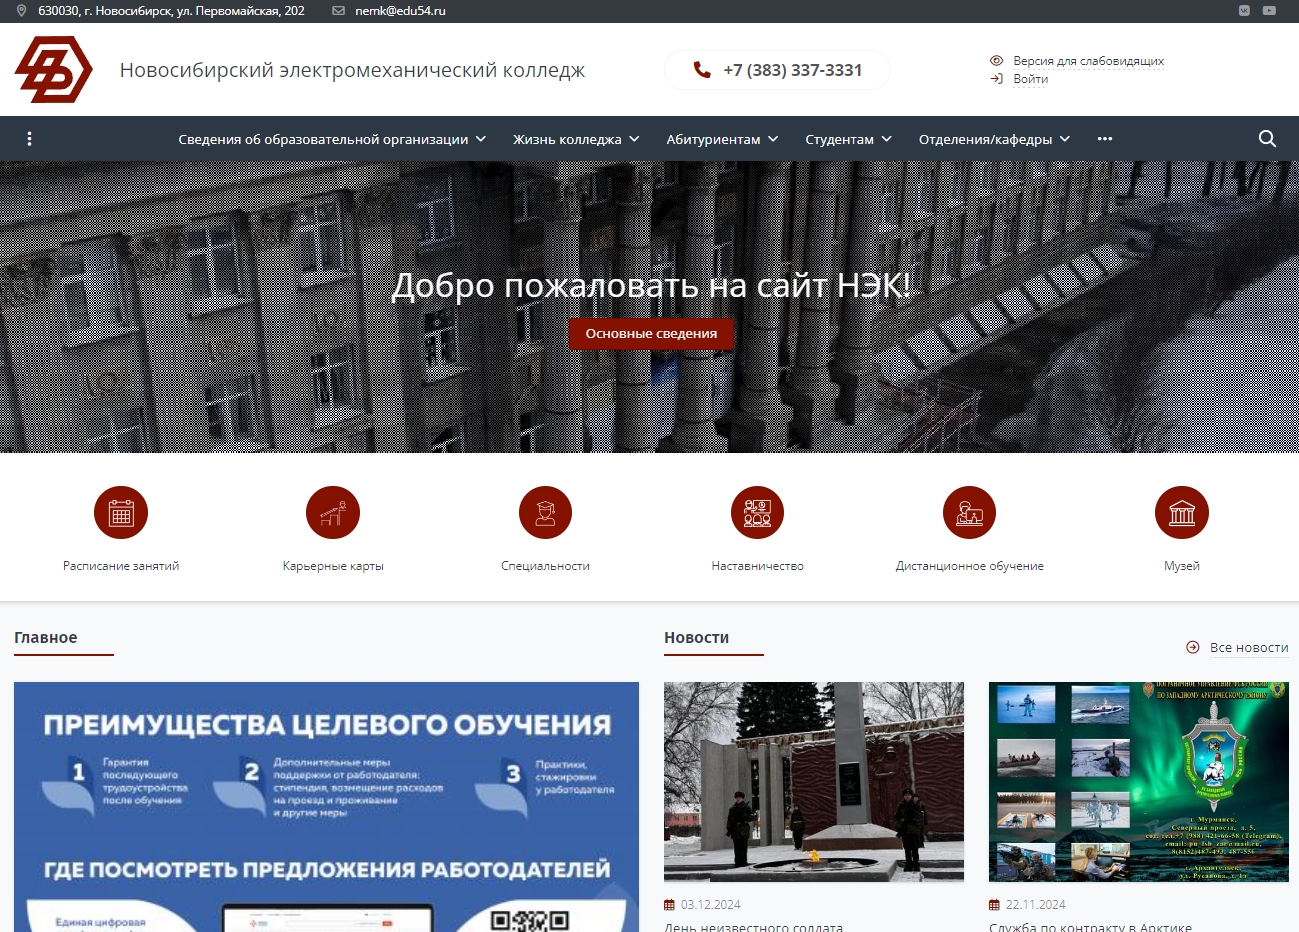The height and width of the screenshot is (932, 1299).
Task: Select the Дистанционное обучение icon
Action: (969, 512)
